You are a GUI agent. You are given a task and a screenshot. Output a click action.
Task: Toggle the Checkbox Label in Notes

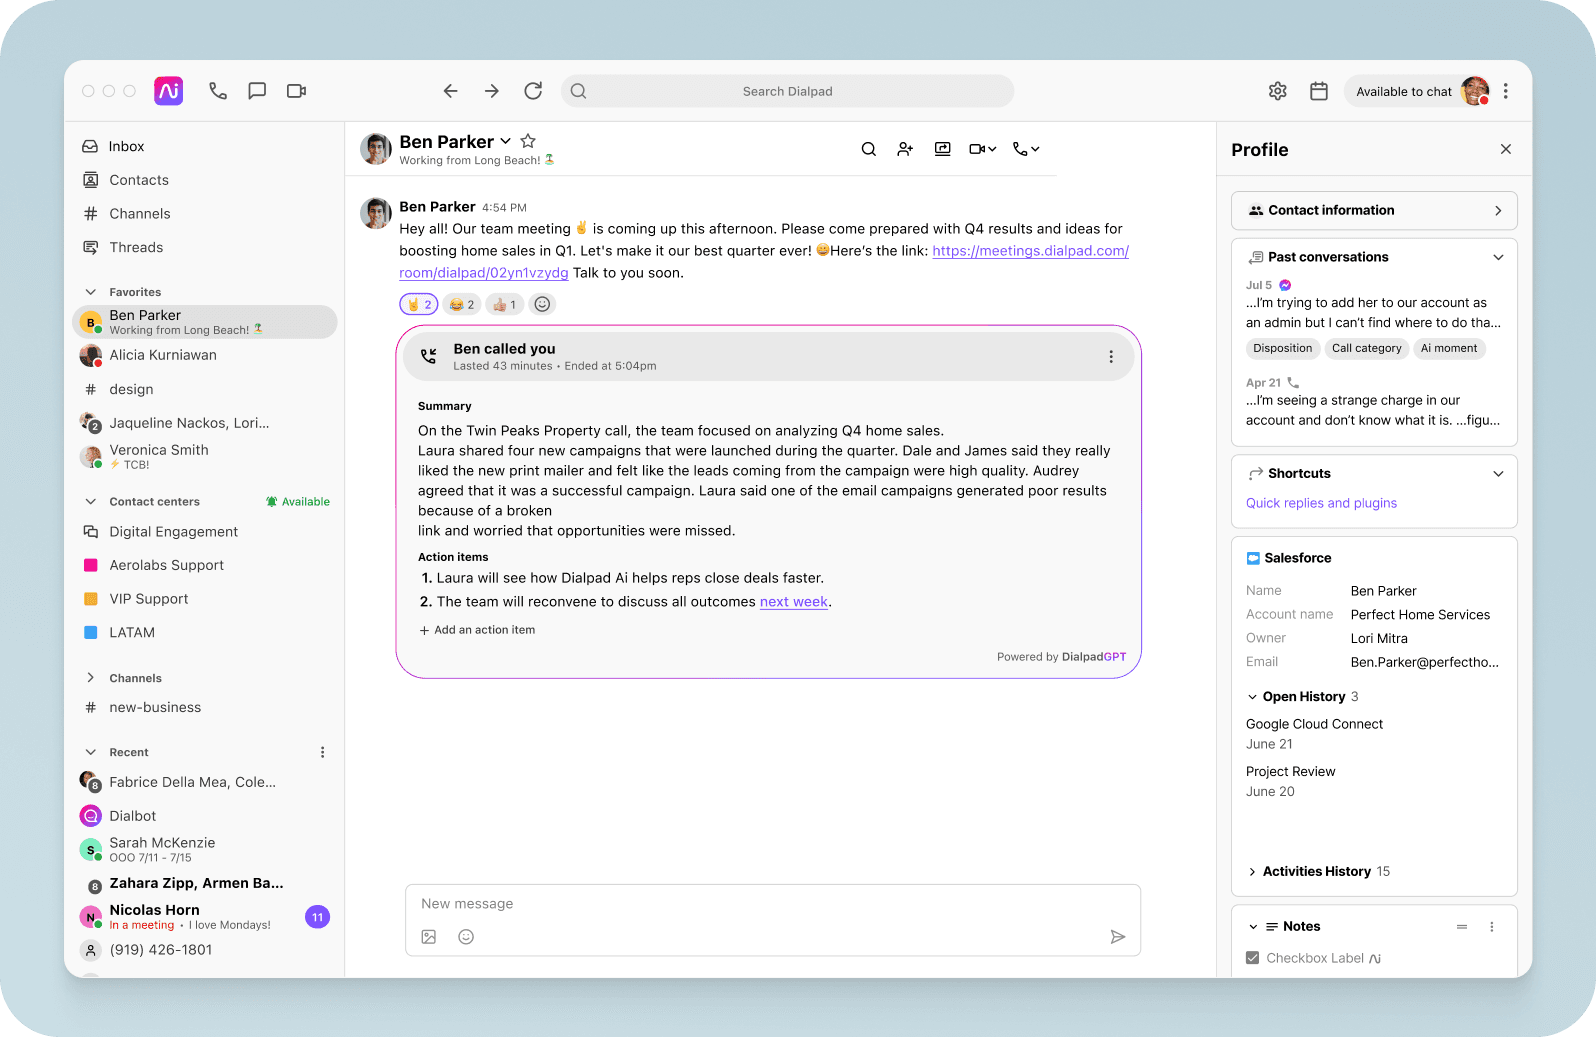[x=1252, y=958]
